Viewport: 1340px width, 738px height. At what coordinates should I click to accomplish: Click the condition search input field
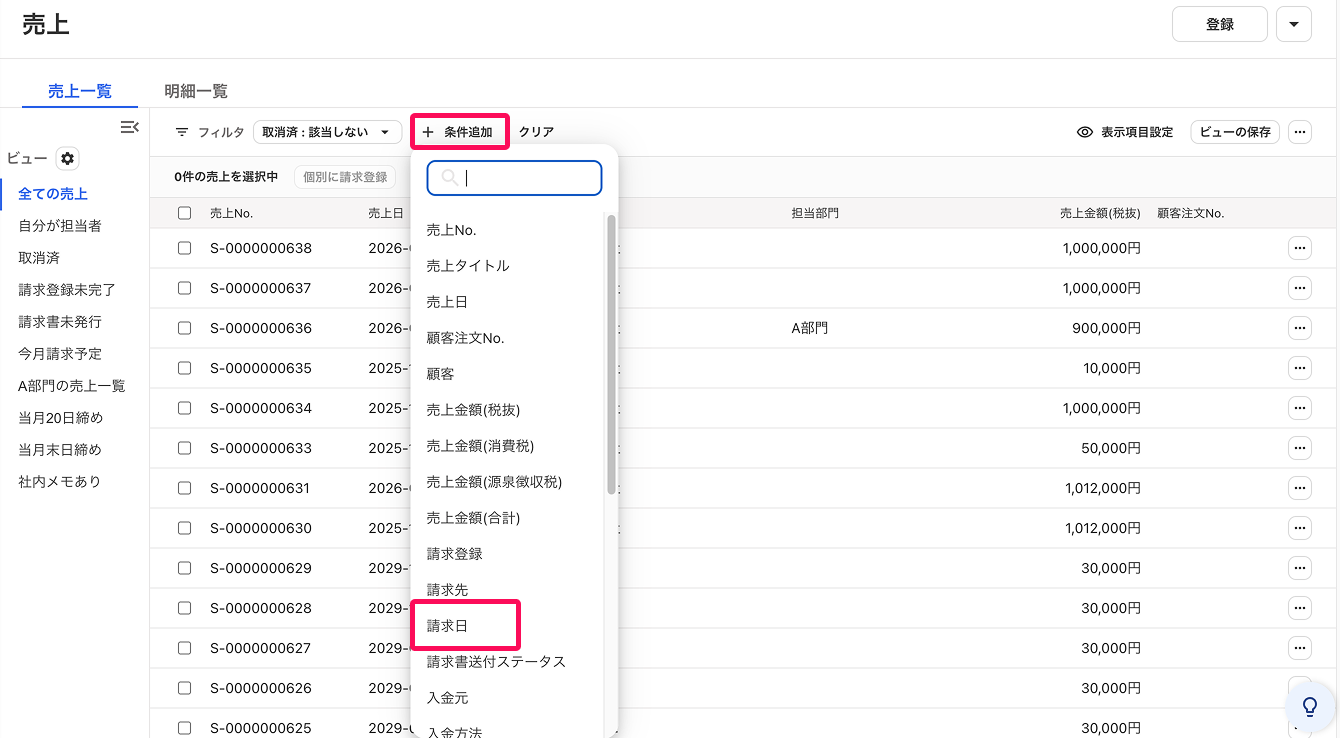[x=515, y=178]
